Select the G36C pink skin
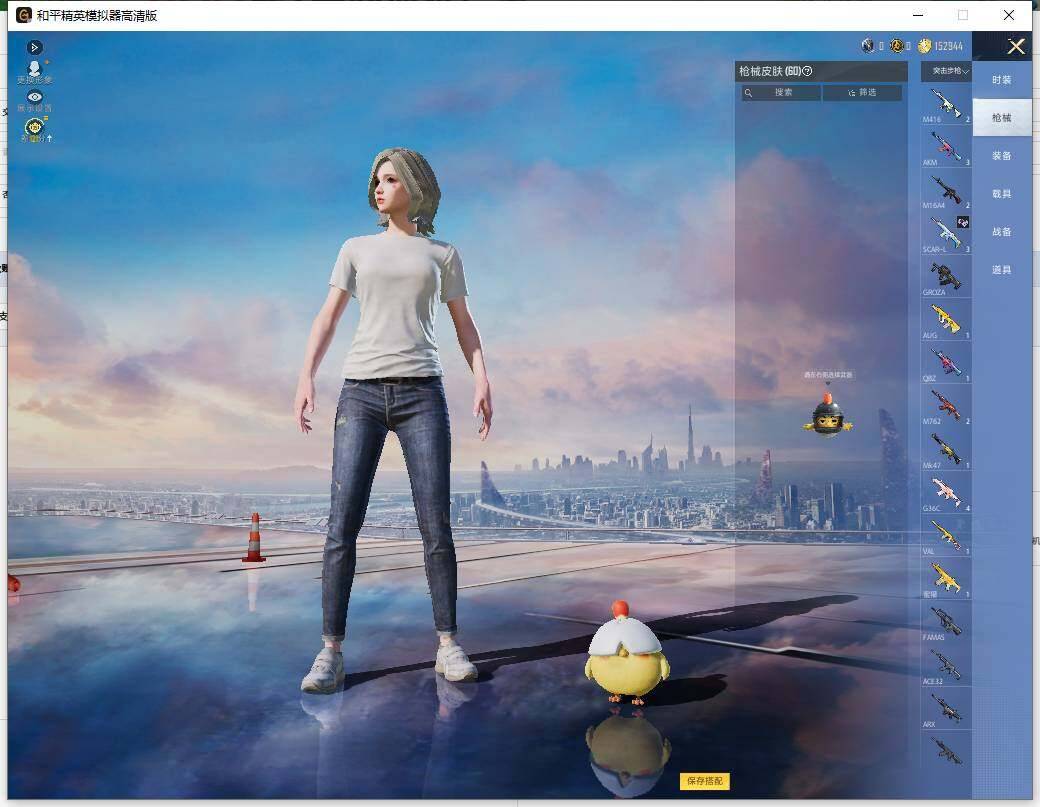The height and width of the screenshot is (807, 1040). coord(946,492)
